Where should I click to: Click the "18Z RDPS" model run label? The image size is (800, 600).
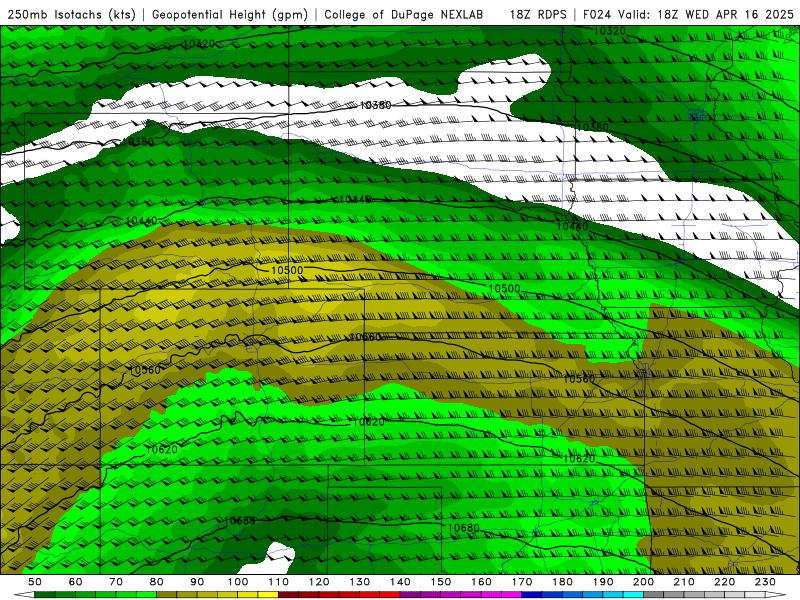coord(538,14)
